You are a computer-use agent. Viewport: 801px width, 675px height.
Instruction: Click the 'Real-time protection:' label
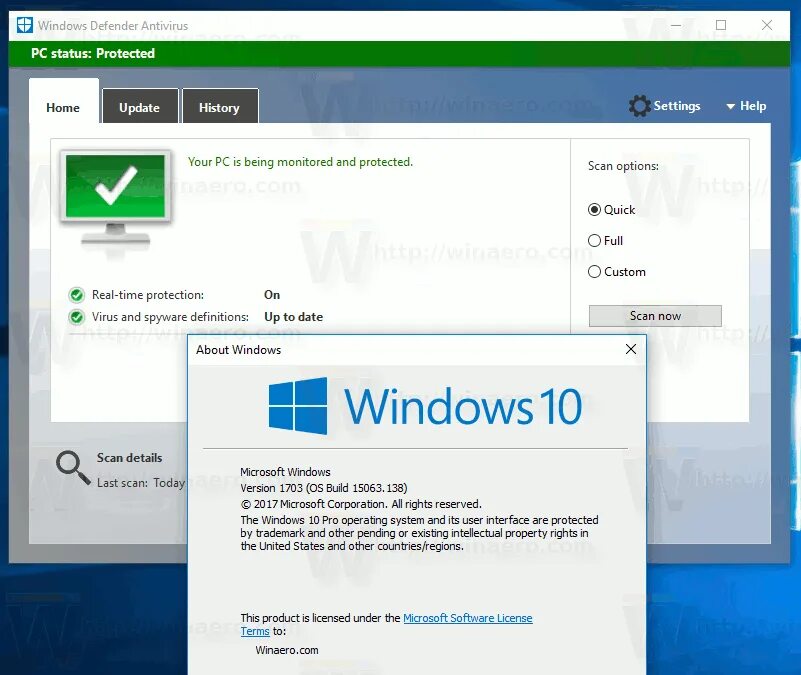tap(148, 295)
